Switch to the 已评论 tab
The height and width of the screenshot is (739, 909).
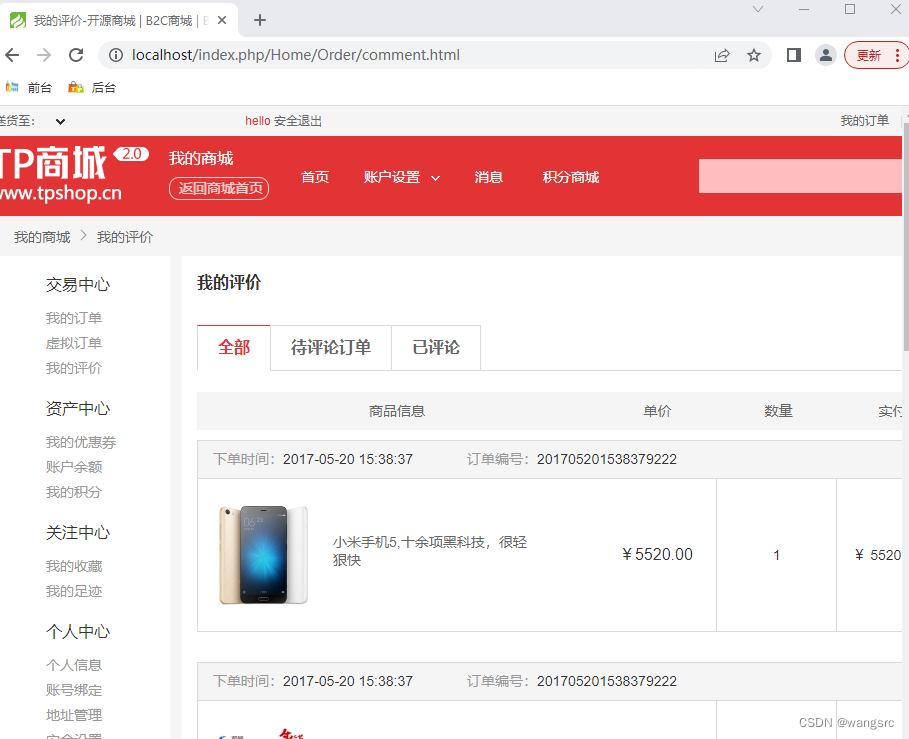(x=435, y=347)
